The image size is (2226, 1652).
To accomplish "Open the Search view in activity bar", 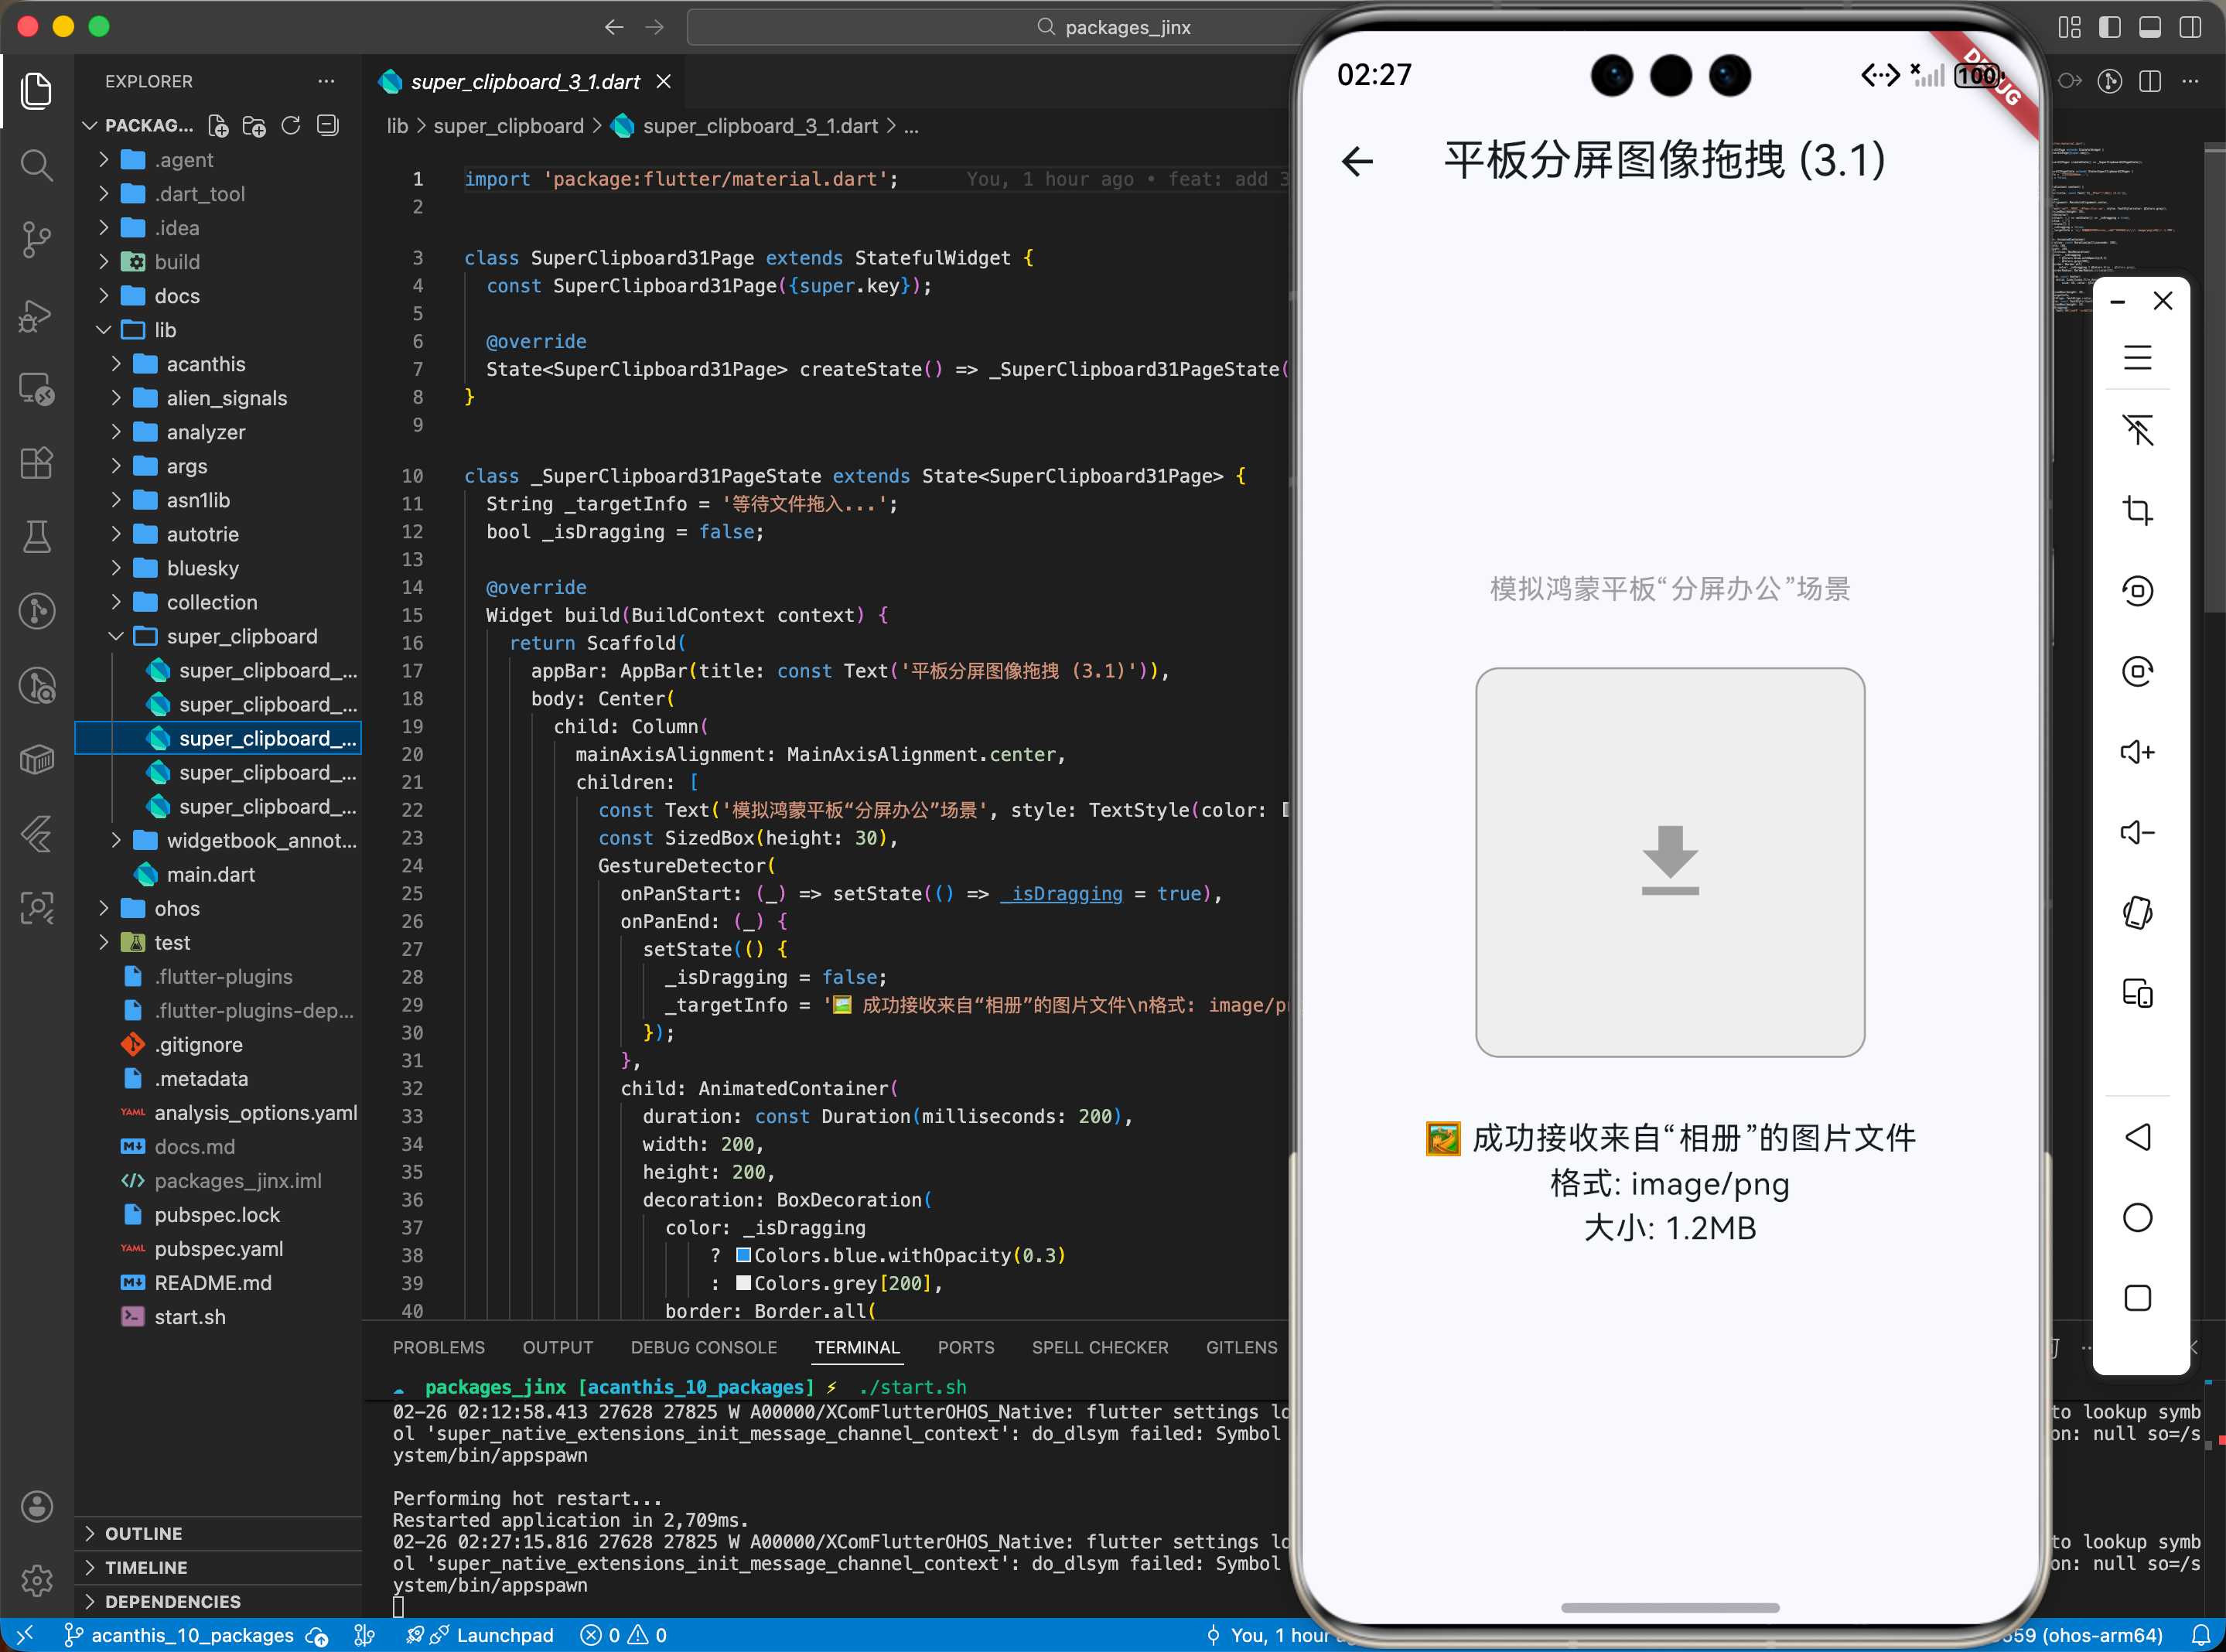I will pos(37,165).
